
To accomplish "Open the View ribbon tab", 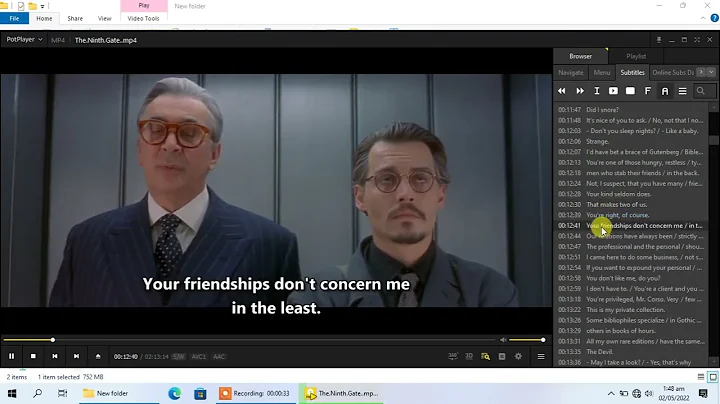I will click(x=105, y=18).
